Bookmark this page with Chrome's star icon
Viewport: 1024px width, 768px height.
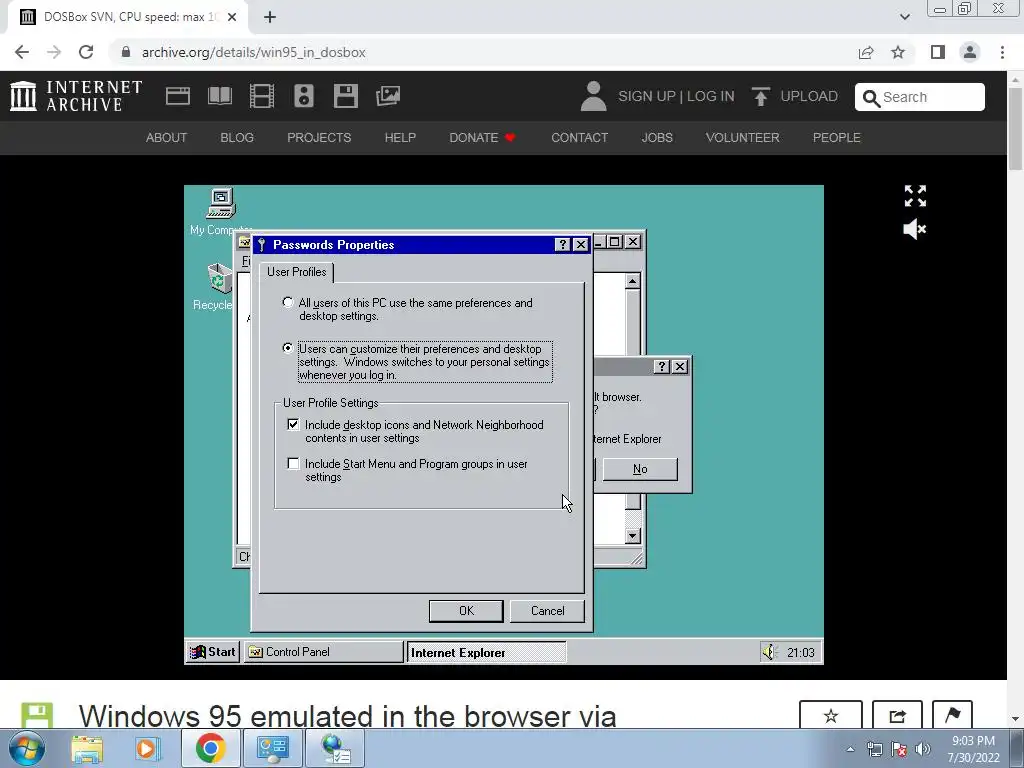(x=898, y=52)
